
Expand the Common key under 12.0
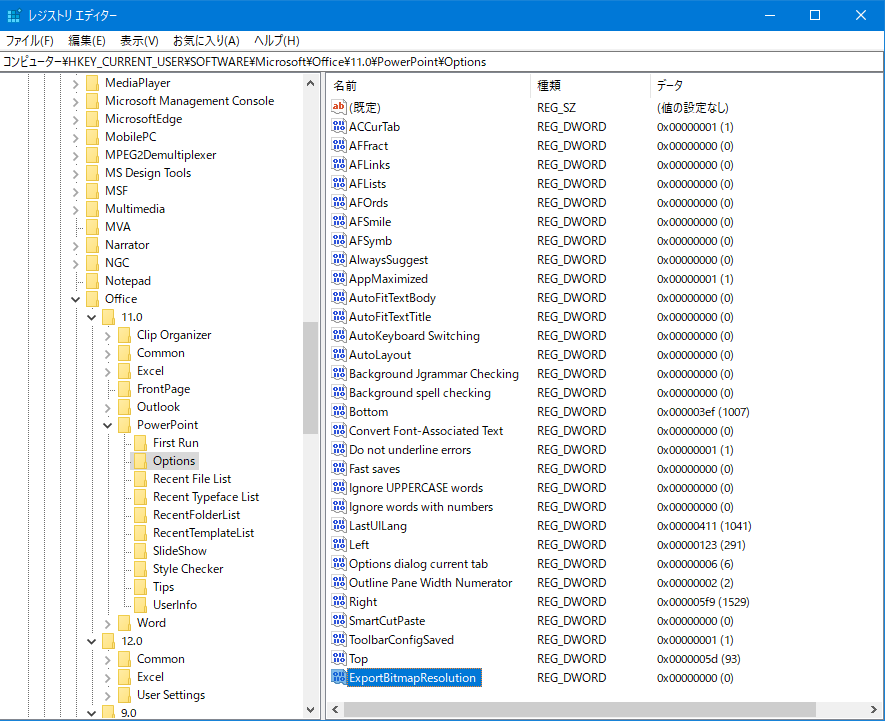coord(107,659)
